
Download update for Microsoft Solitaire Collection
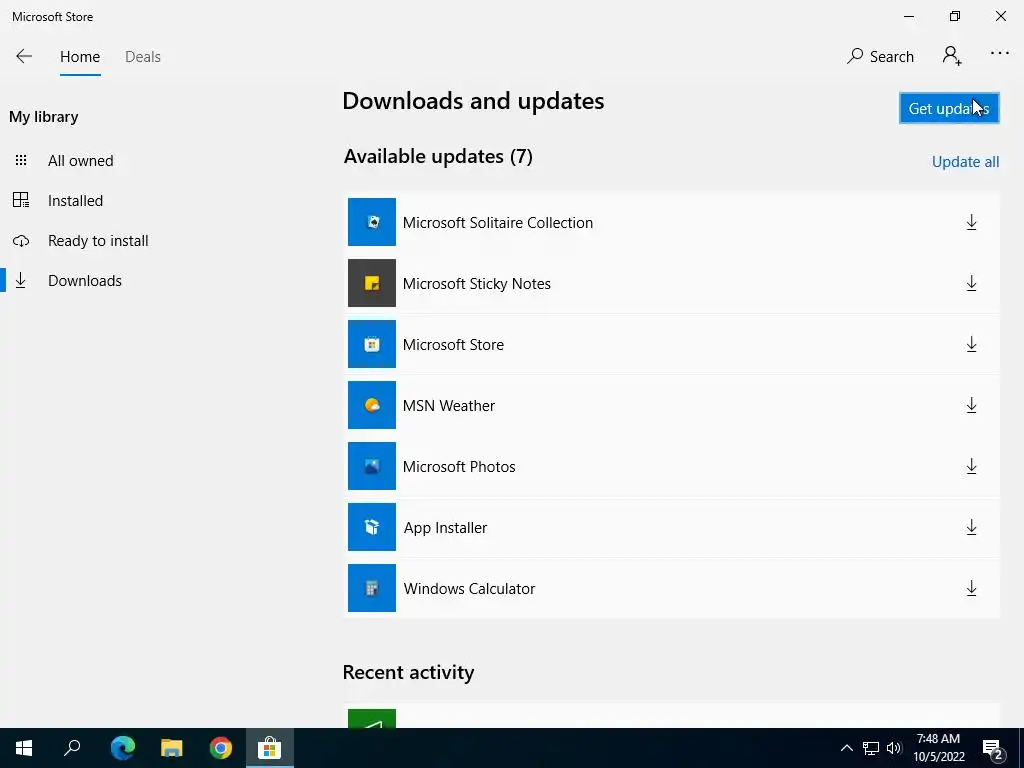[971, 223]
